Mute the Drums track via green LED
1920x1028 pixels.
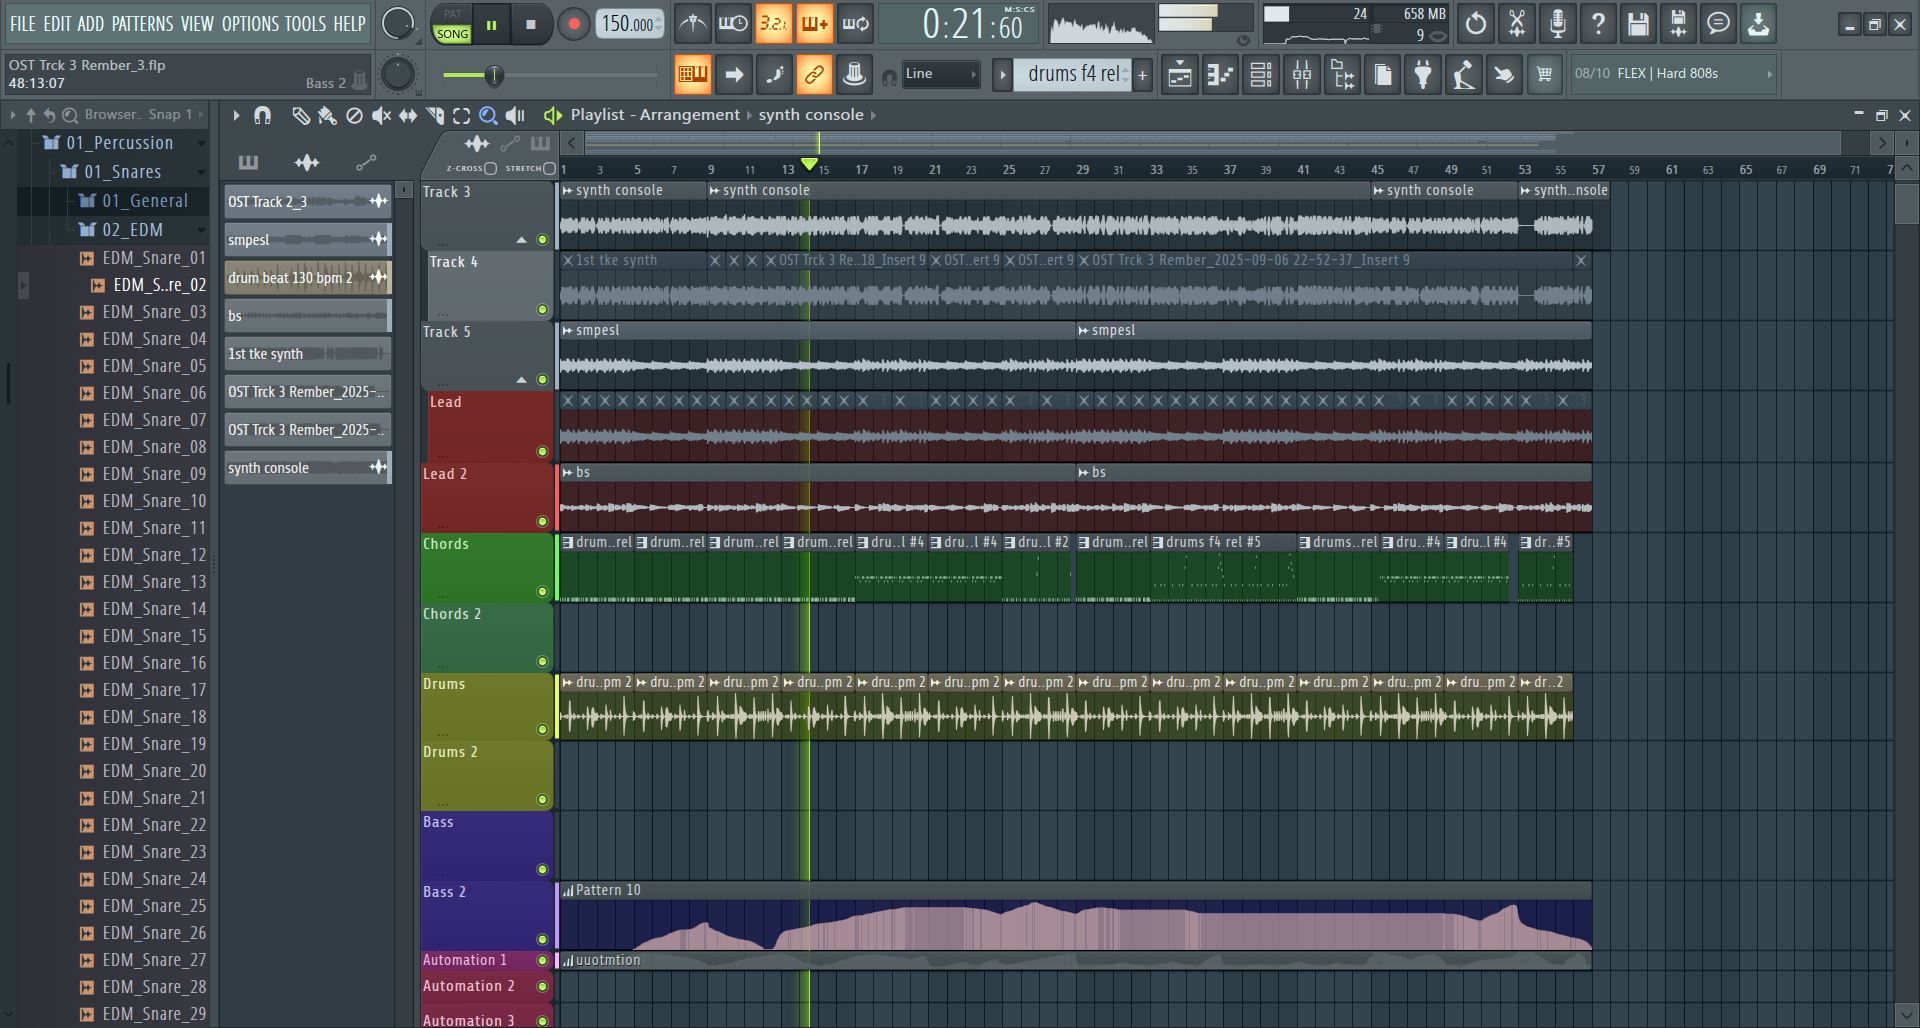(x=542, y=730)
